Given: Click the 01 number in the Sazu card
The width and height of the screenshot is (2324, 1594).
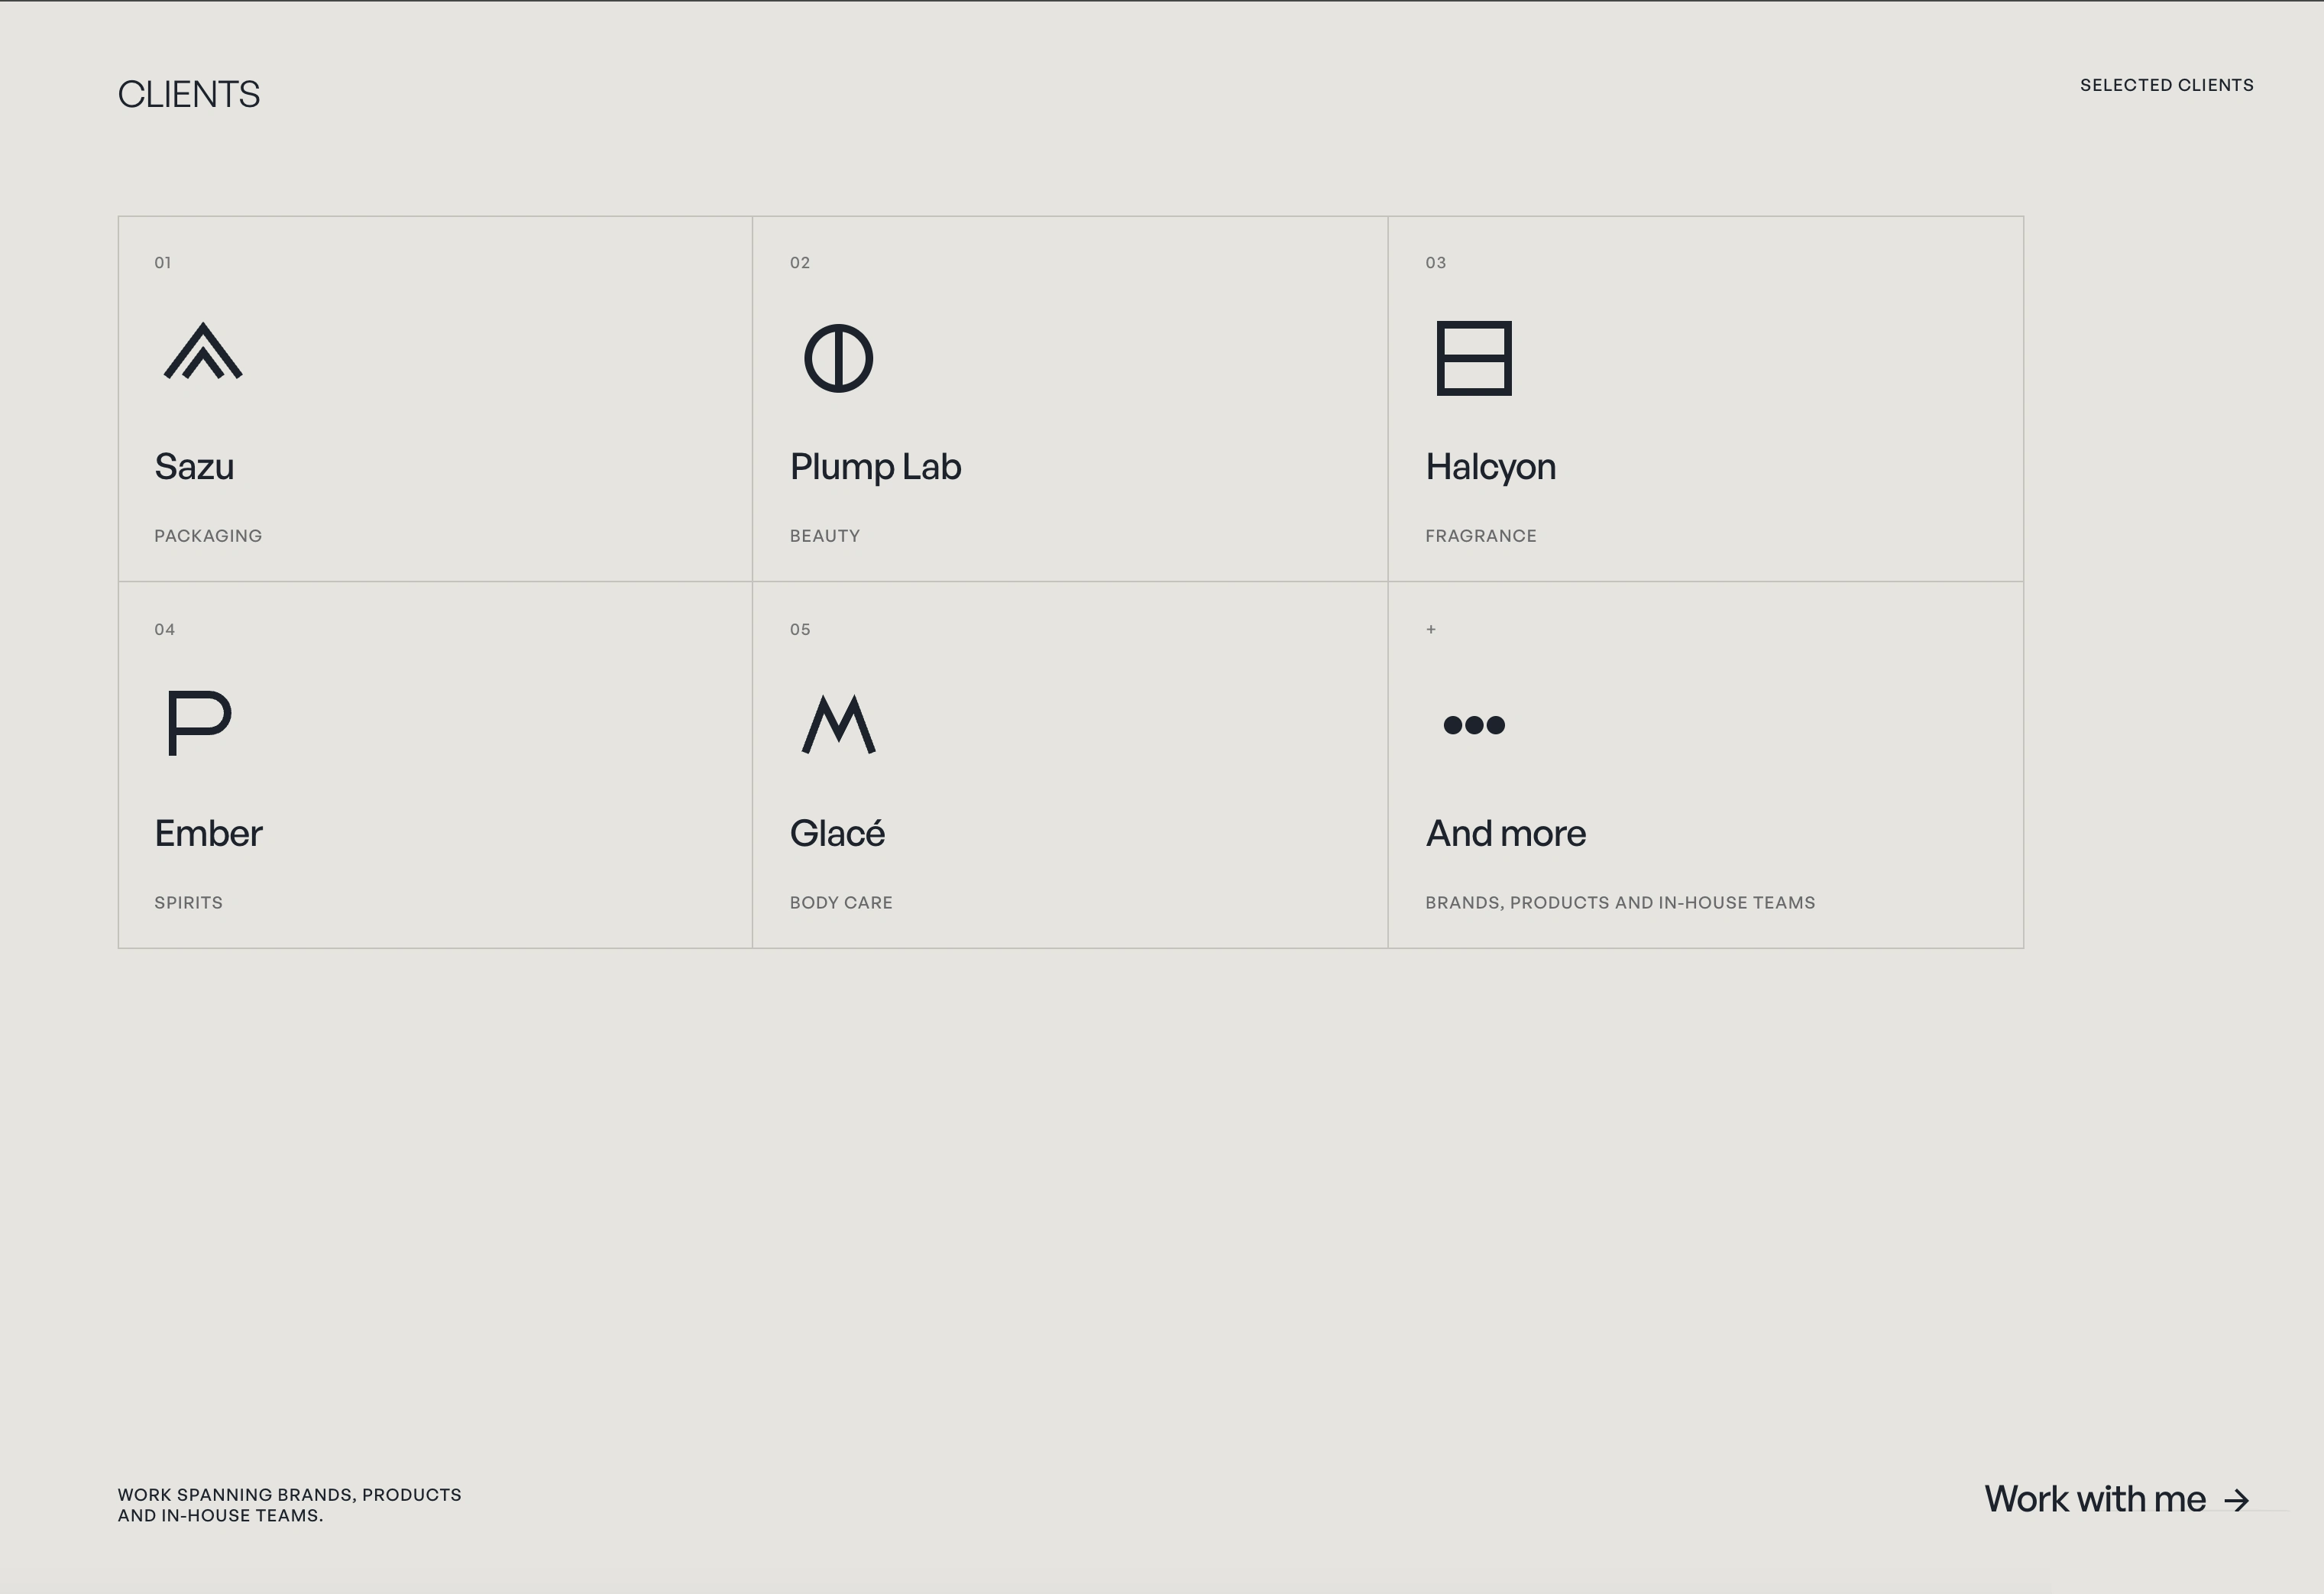Looking at the screenshot, I should (163, 263).
